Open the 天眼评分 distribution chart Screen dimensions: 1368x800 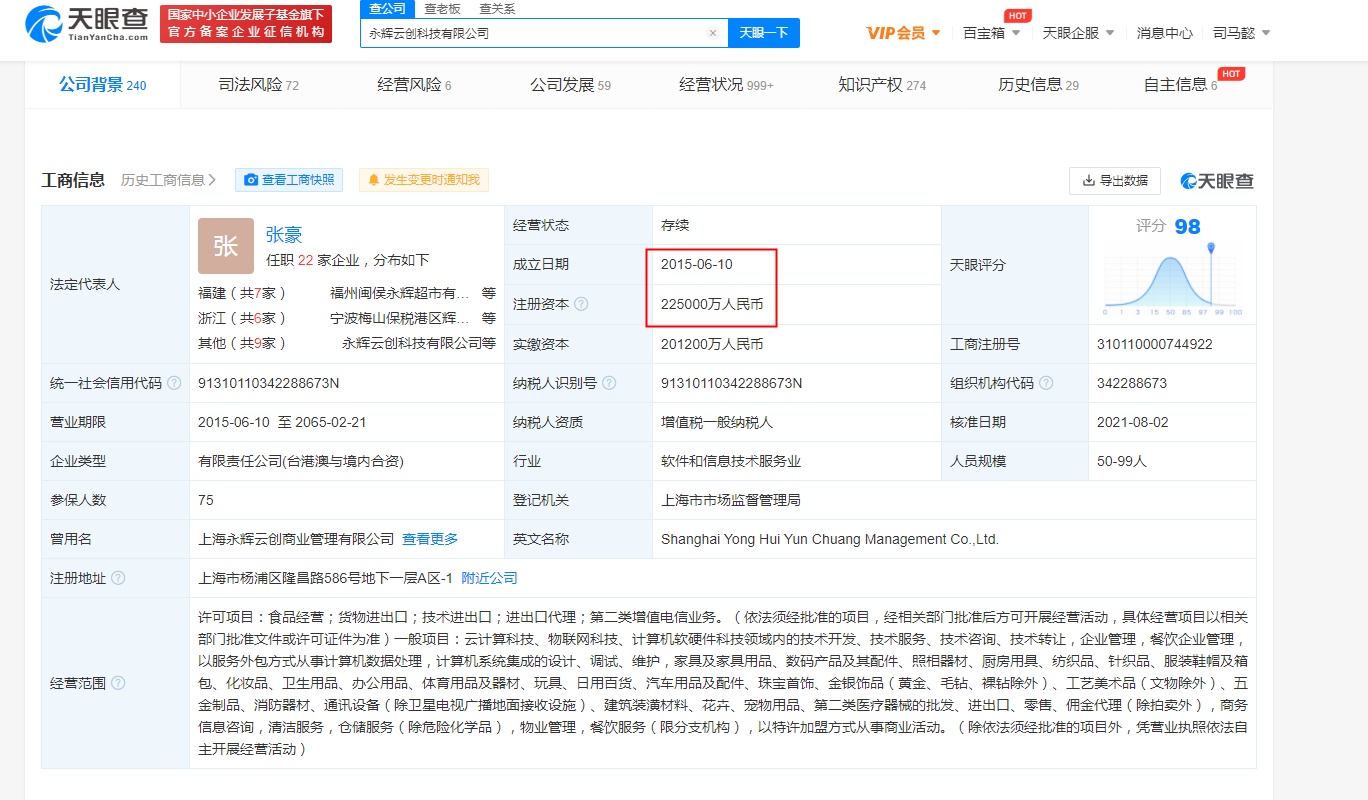pyautogui.click(x=1172, y=279)
